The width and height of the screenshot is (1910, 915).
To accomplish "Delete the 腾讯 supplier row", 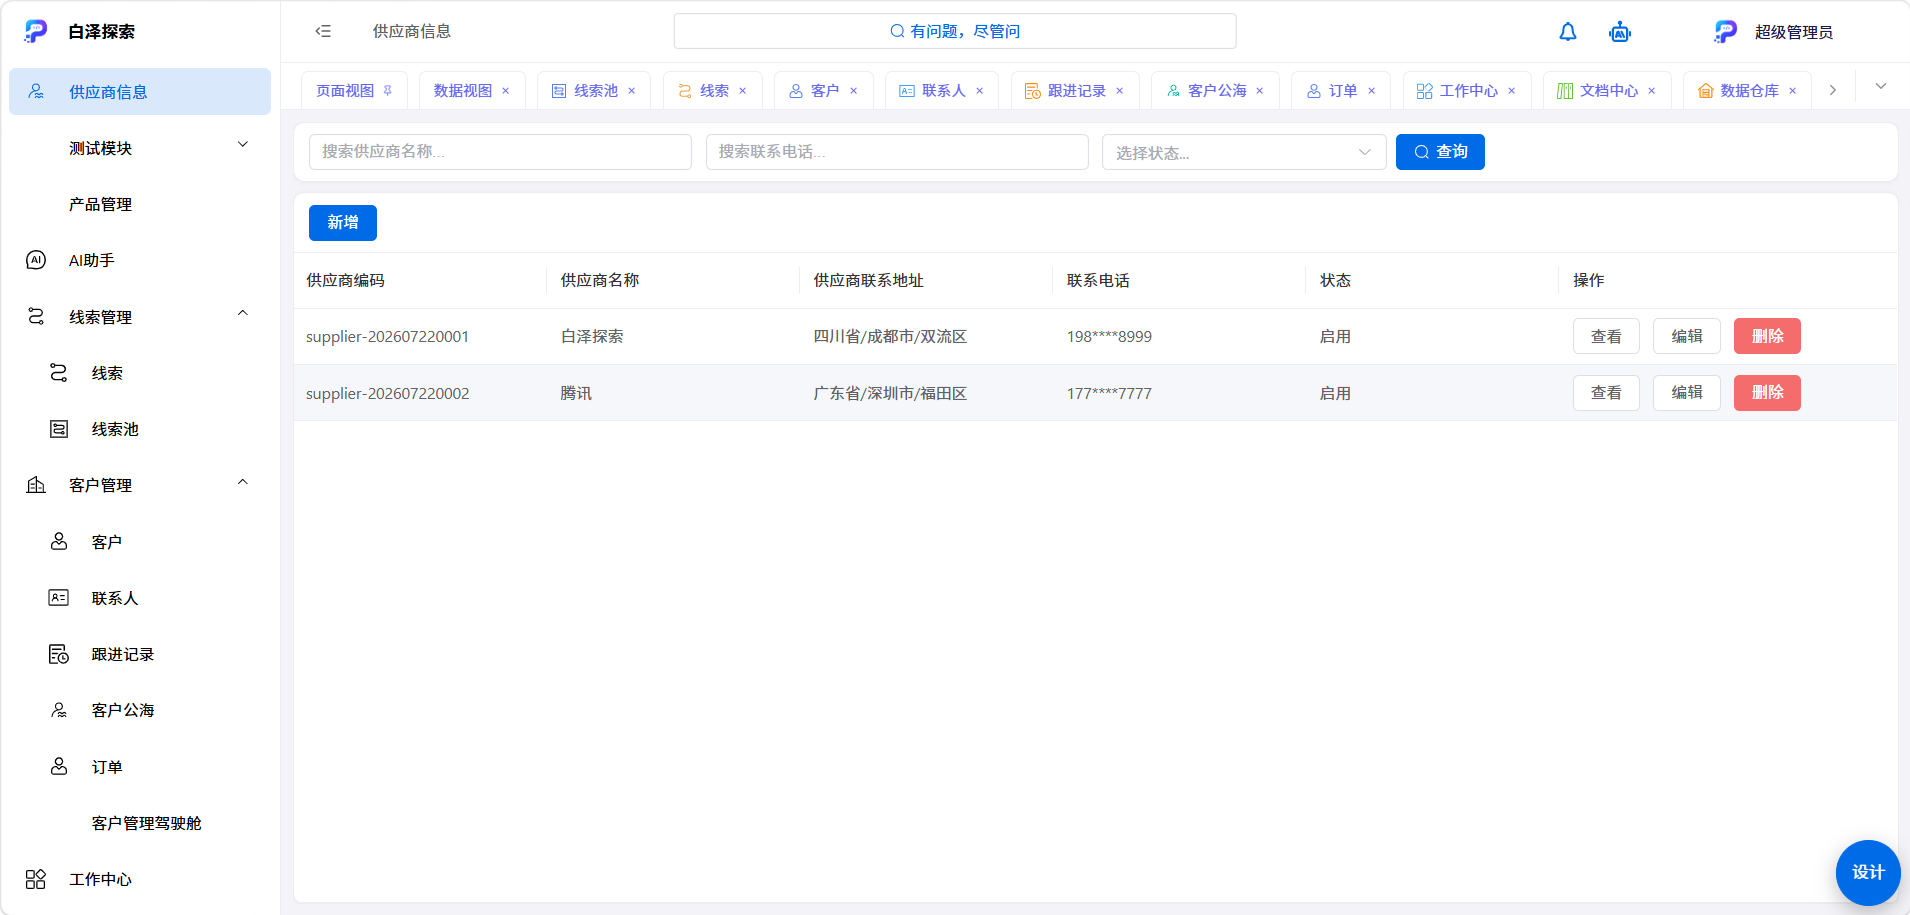I will (x=1767, y=393).
